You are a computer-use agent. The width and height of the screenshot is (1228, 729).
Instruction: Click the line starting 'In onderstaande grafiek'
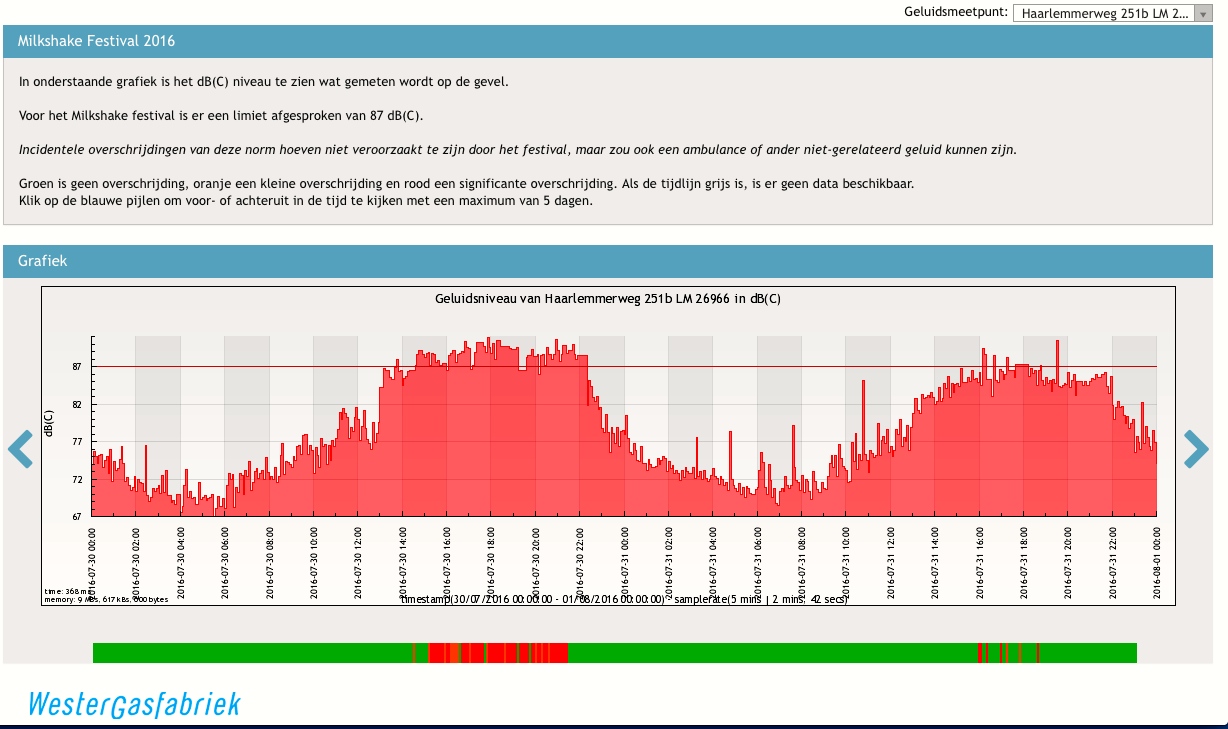[264, 81]
